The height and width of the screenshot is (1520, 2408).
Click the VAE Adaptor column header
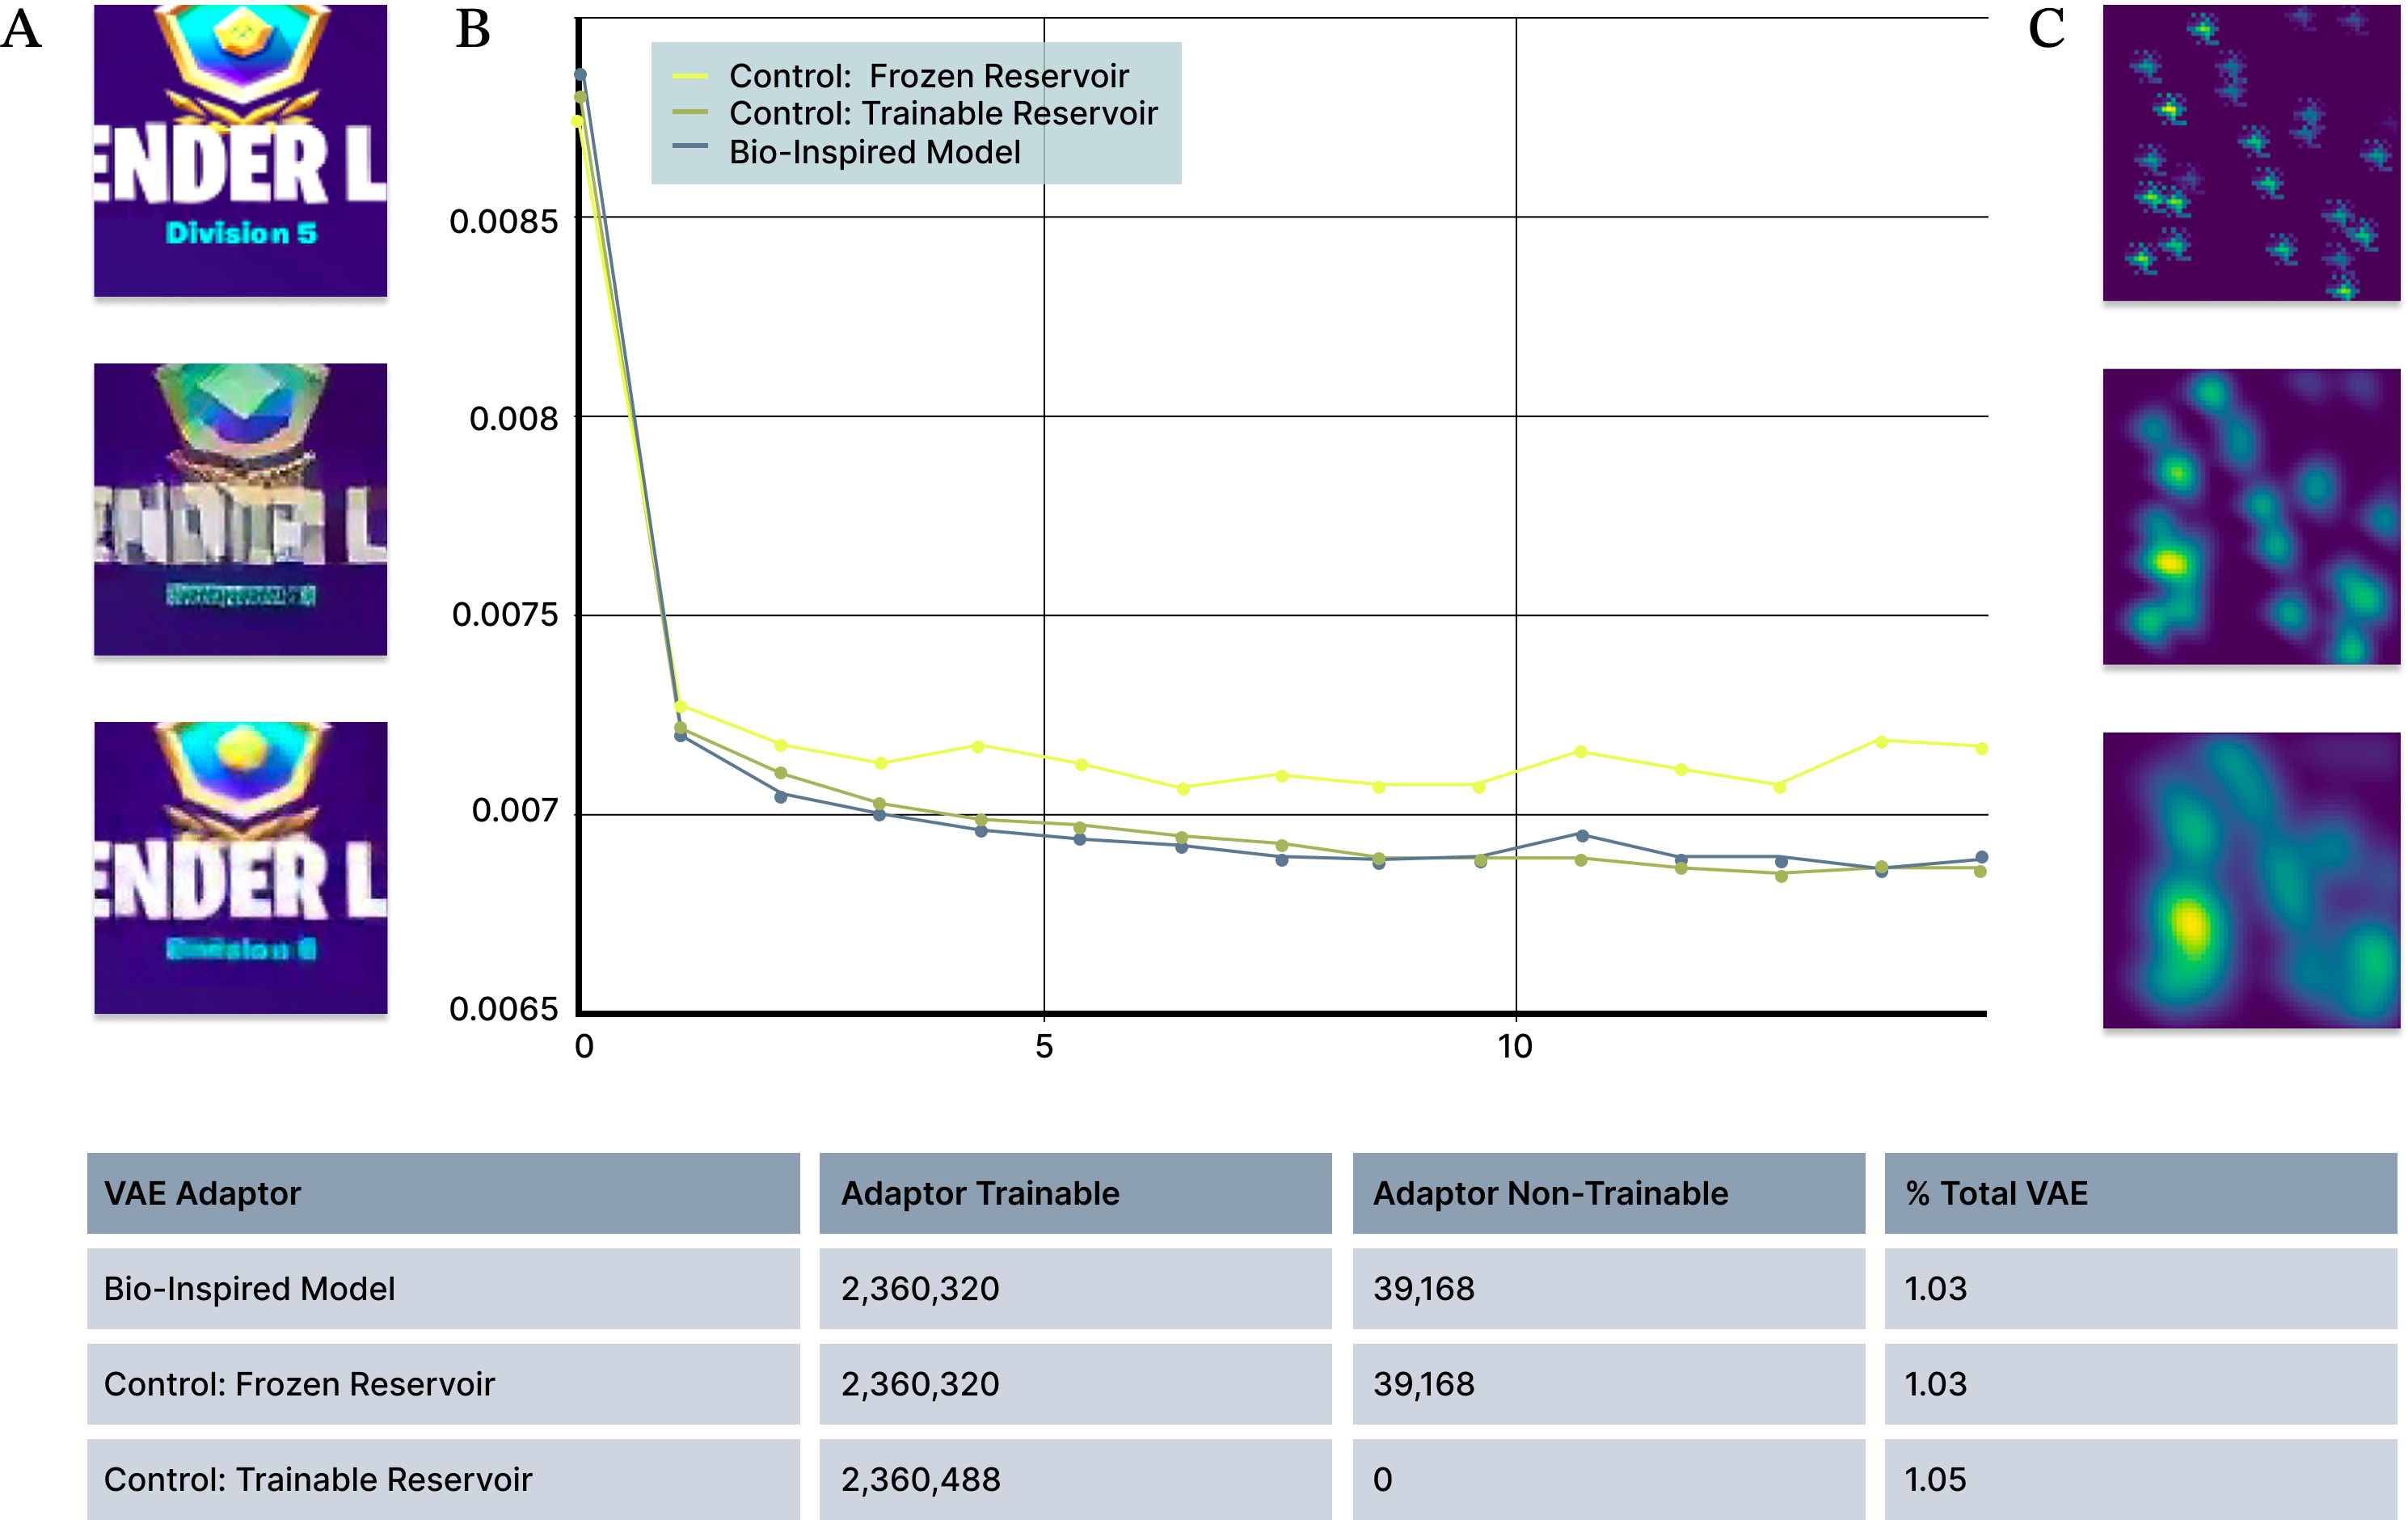[202, 1193]
